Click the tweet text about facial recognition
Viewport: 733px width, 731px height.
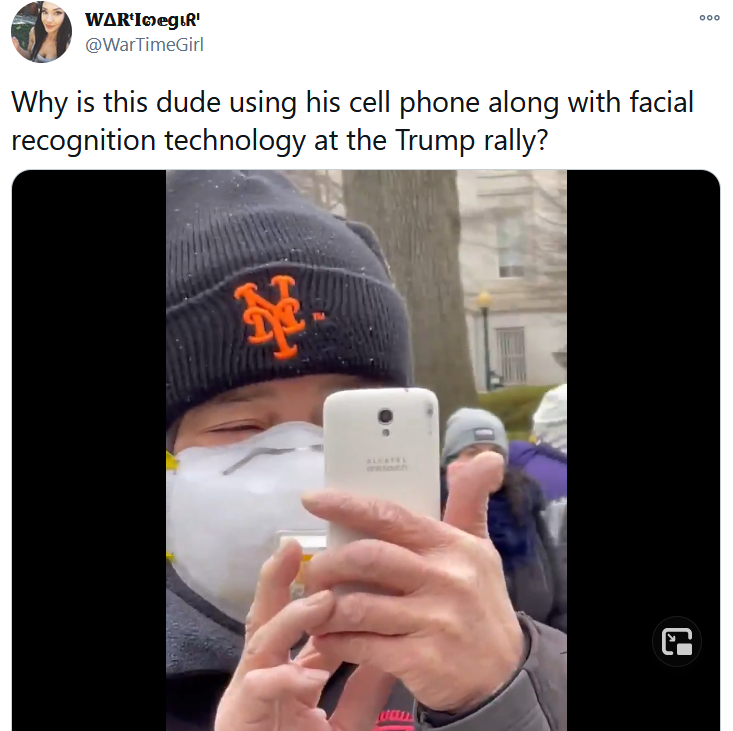[352, 121]
